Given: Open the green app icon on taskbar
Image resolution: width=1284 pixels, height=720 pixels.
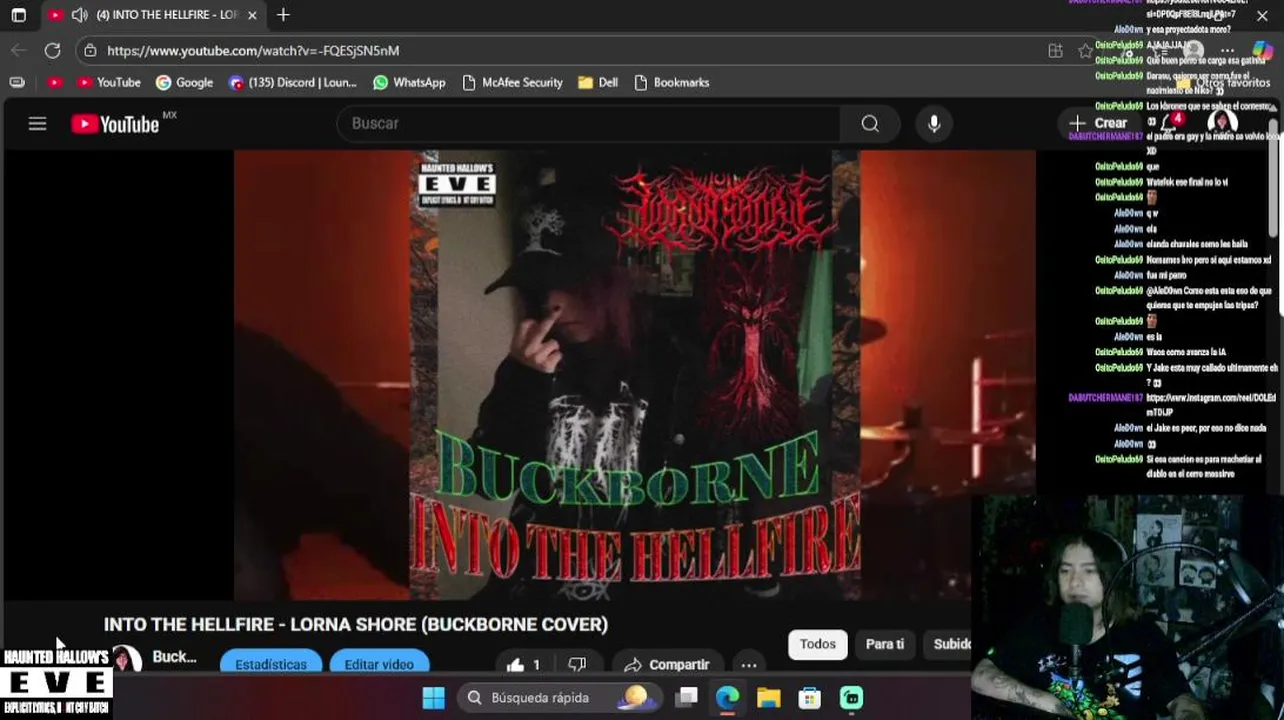Looking at the screenshot, I should [851, 697].
